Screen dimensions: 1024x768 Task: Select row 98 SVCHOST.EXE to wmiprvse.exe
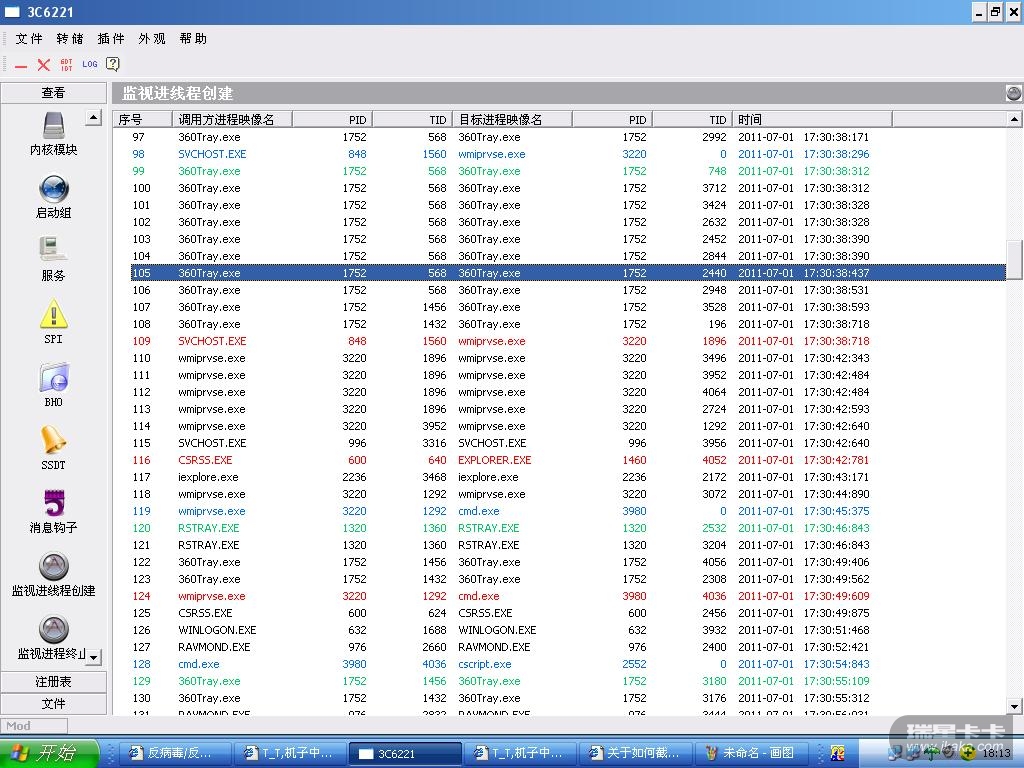[568, 154]
